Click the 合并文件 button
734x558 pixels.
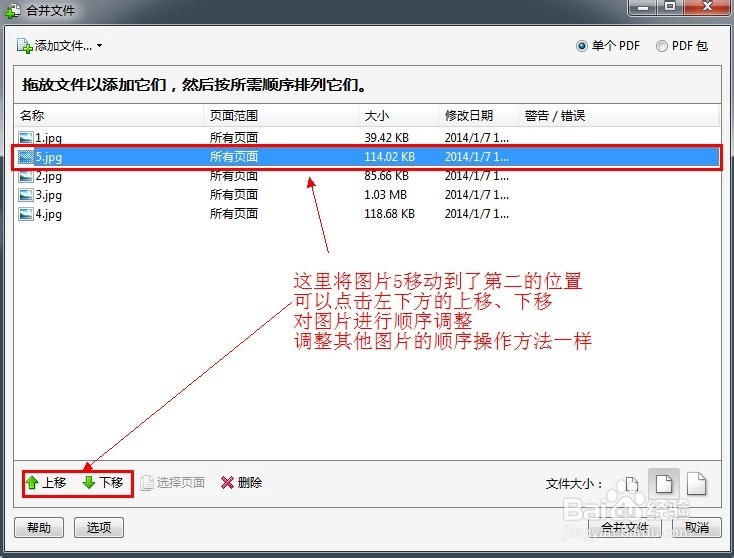click(624, 528)
